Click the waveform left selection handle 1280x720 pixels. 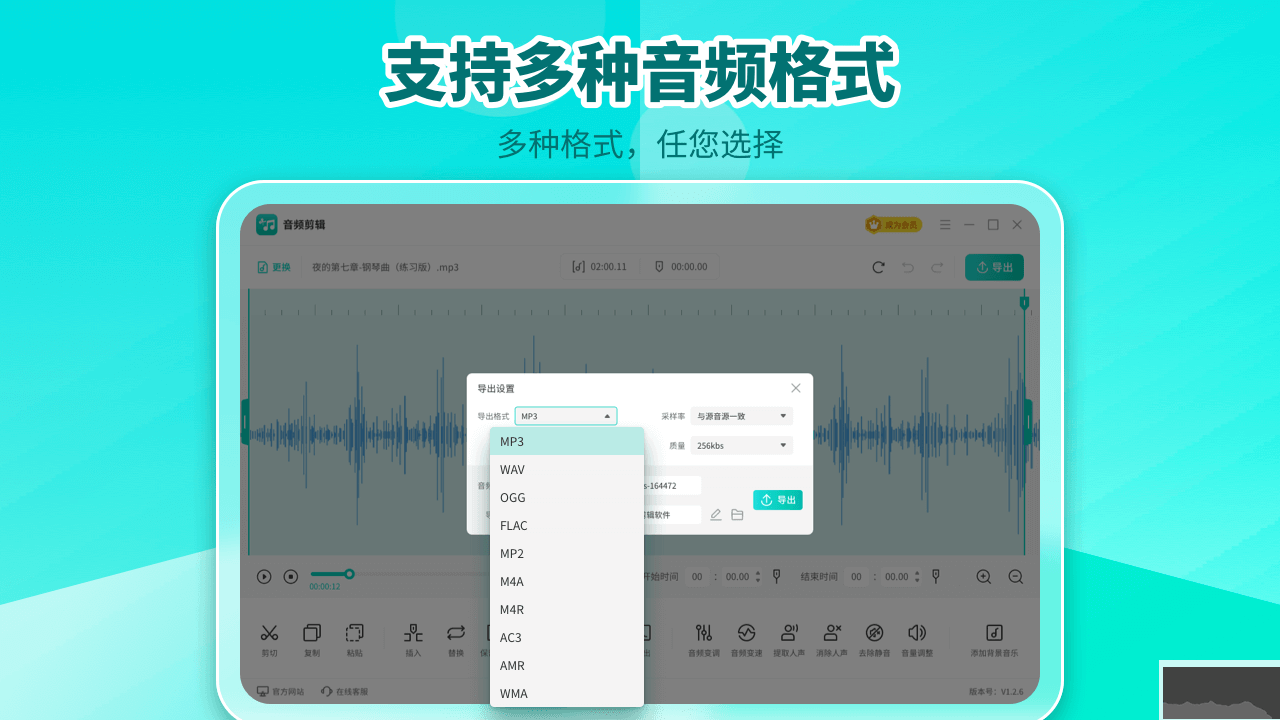click(x=245, y=422)
